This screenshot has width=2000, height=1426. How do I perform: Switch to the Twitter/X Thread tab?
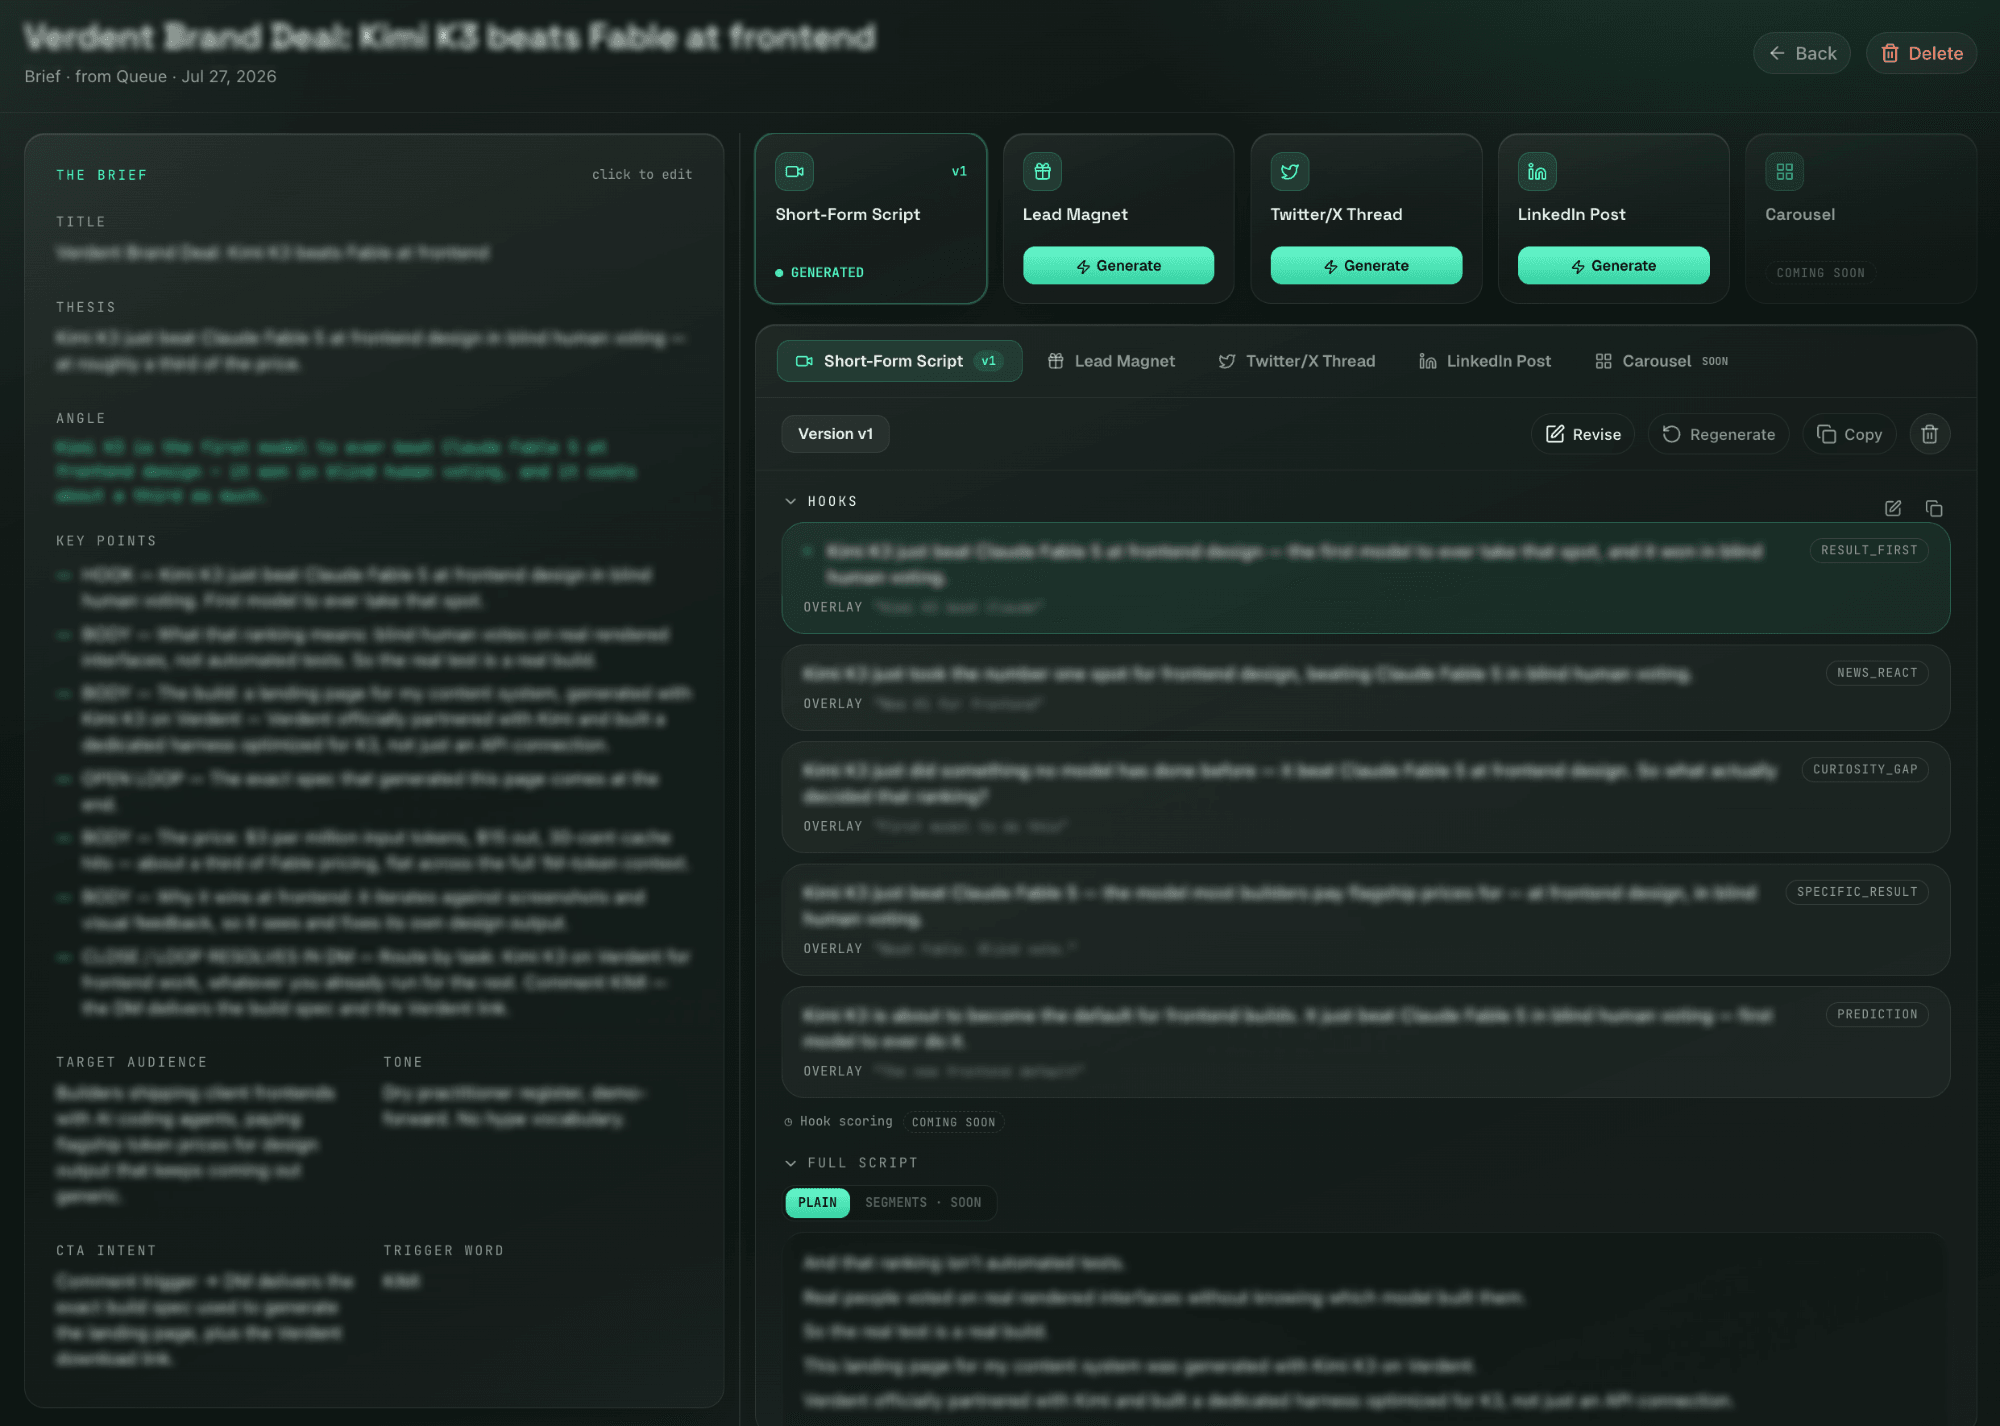(x=1297, y=361)
